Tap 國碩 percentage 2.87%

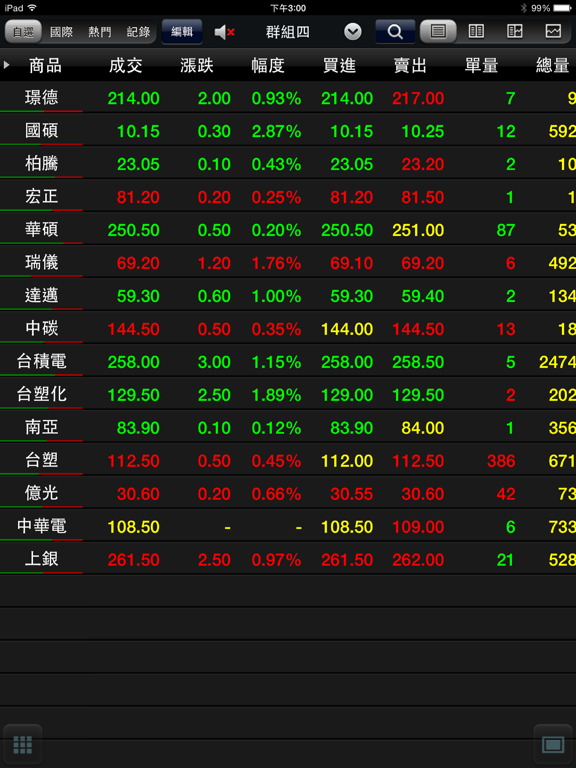click(x=276, y=131)
